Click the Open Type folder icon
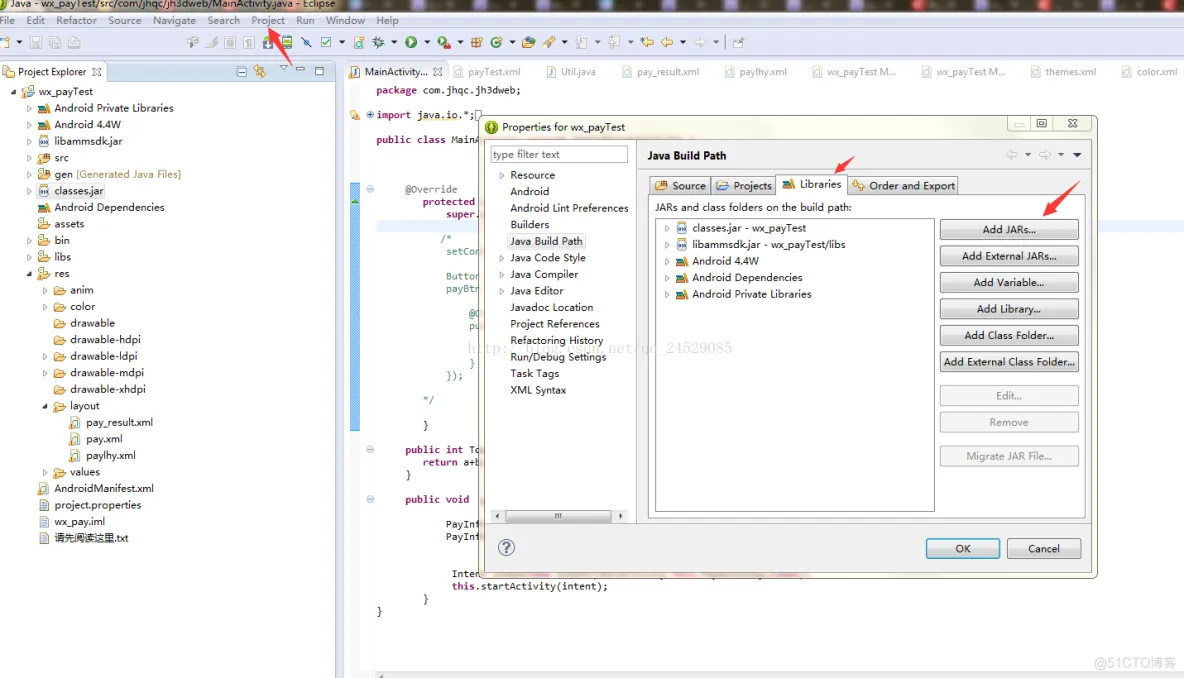Image resolution: width=1184 pixels, height=678 pixels. tap(529, 42)
